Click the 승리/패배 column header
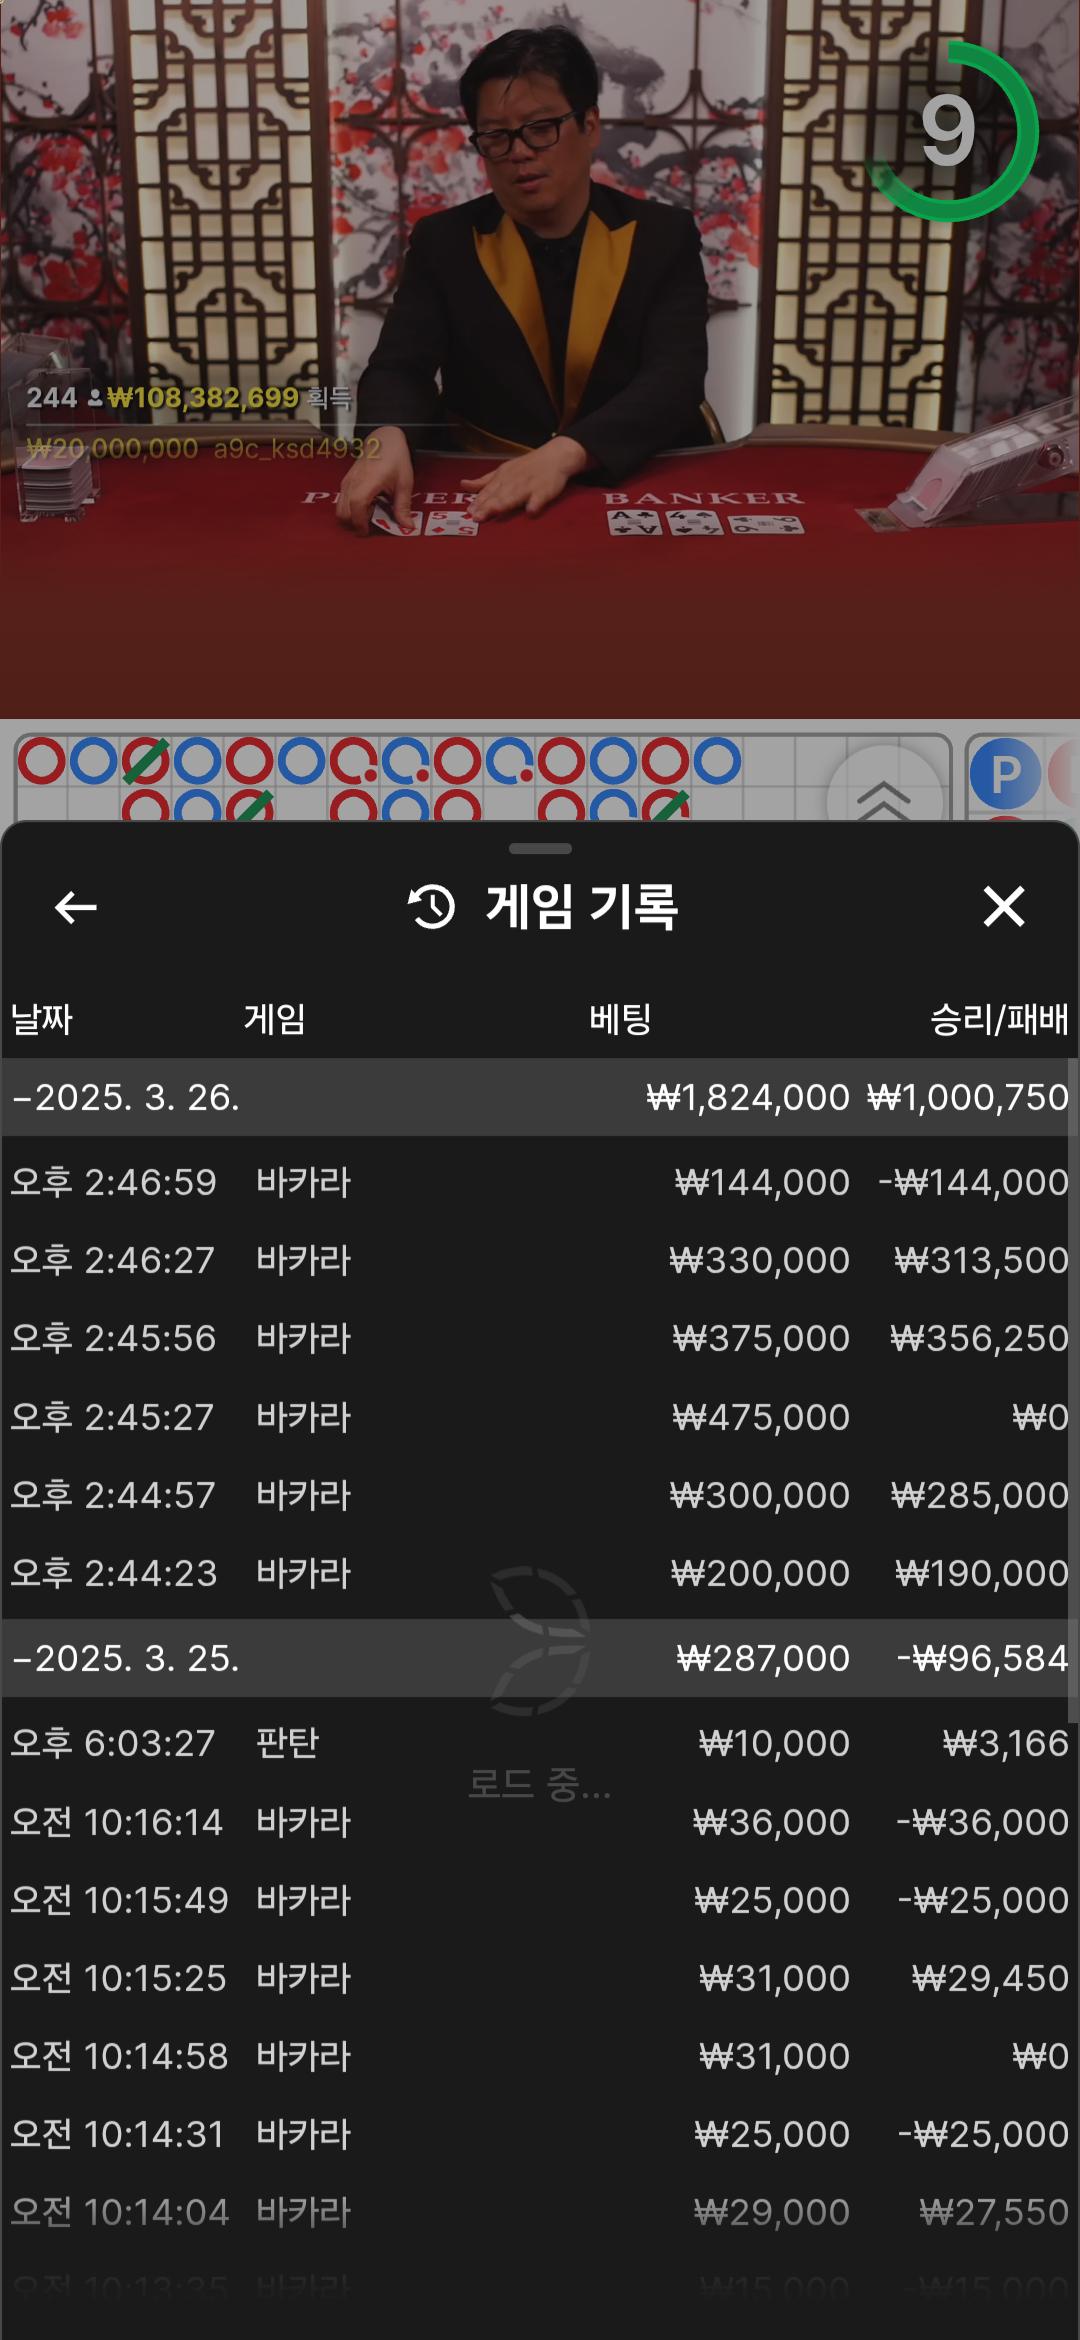This screenshot has height=2340, width=1080. 998,1019
